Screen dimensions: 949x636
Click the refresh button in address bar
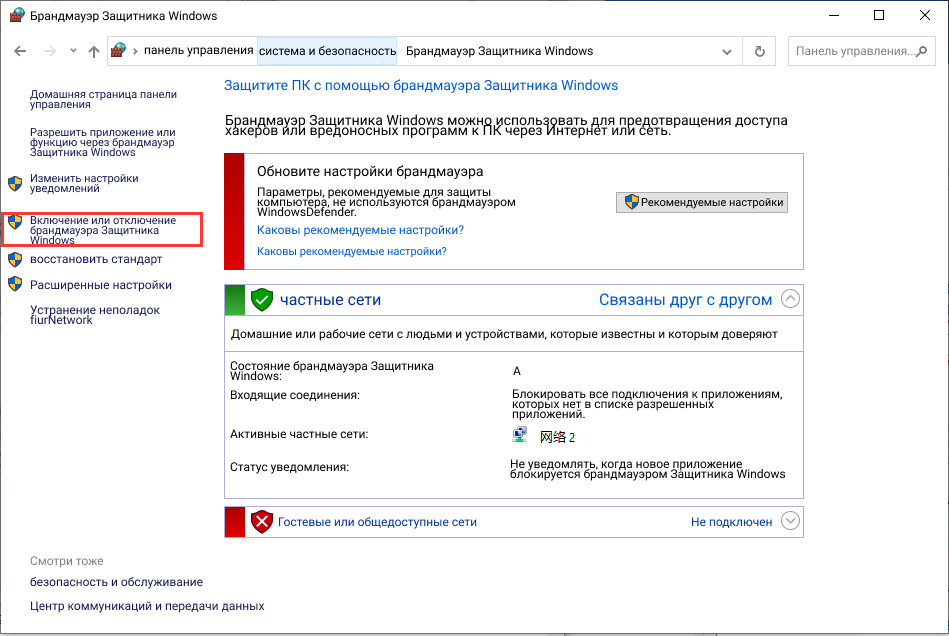tap(760, 51)
